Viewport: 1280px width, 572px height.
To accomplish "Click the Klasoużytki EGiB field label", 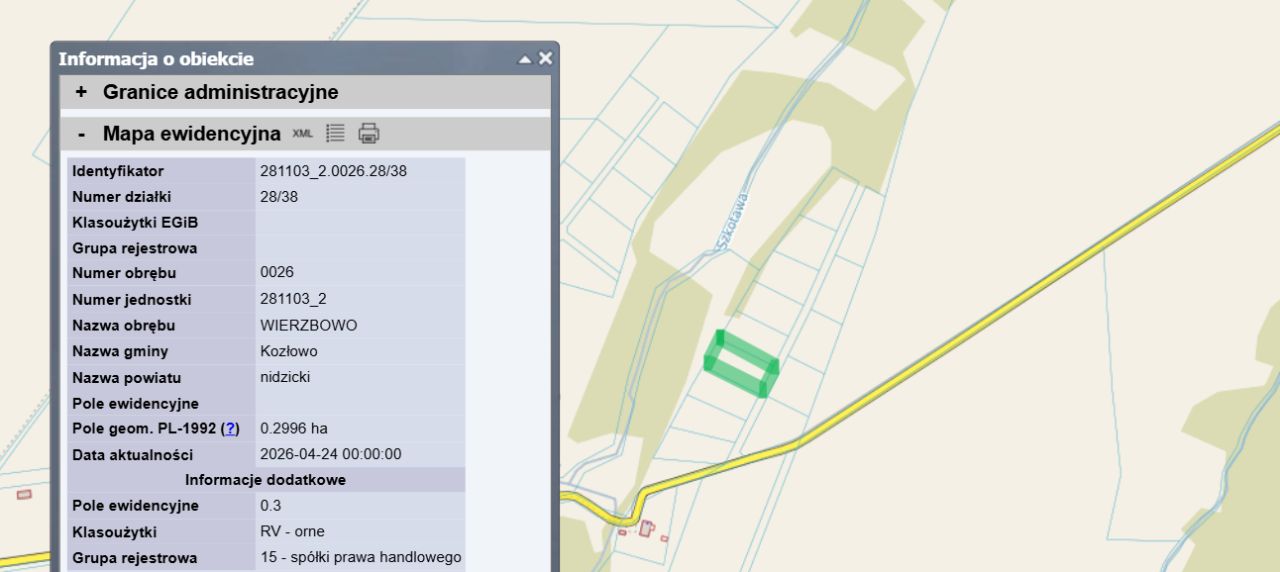I will click(x=135, y=222).
